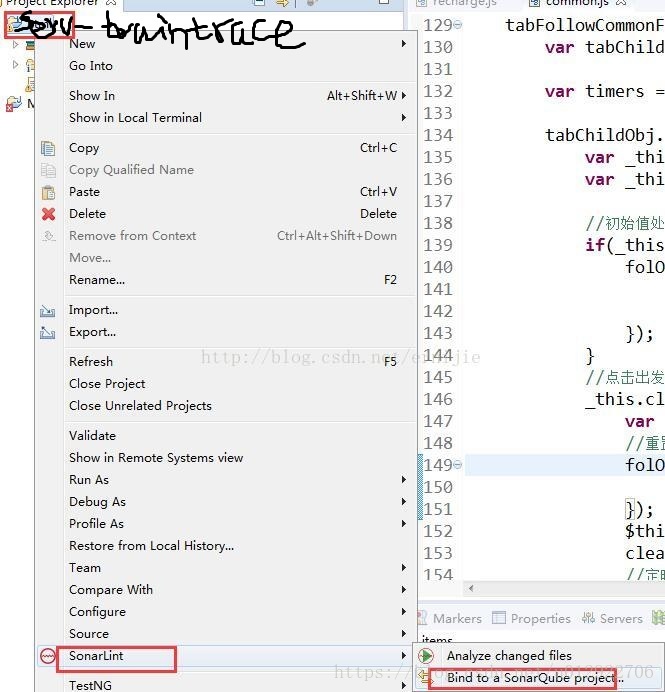Click the Paste clipboard icon

(48, 192)
